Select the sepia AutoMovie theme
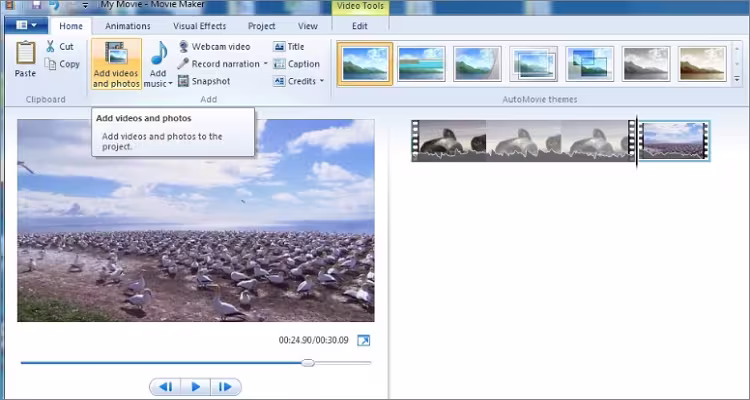The height and width of the screenshot is (400, 750). [x=702, y=64]
